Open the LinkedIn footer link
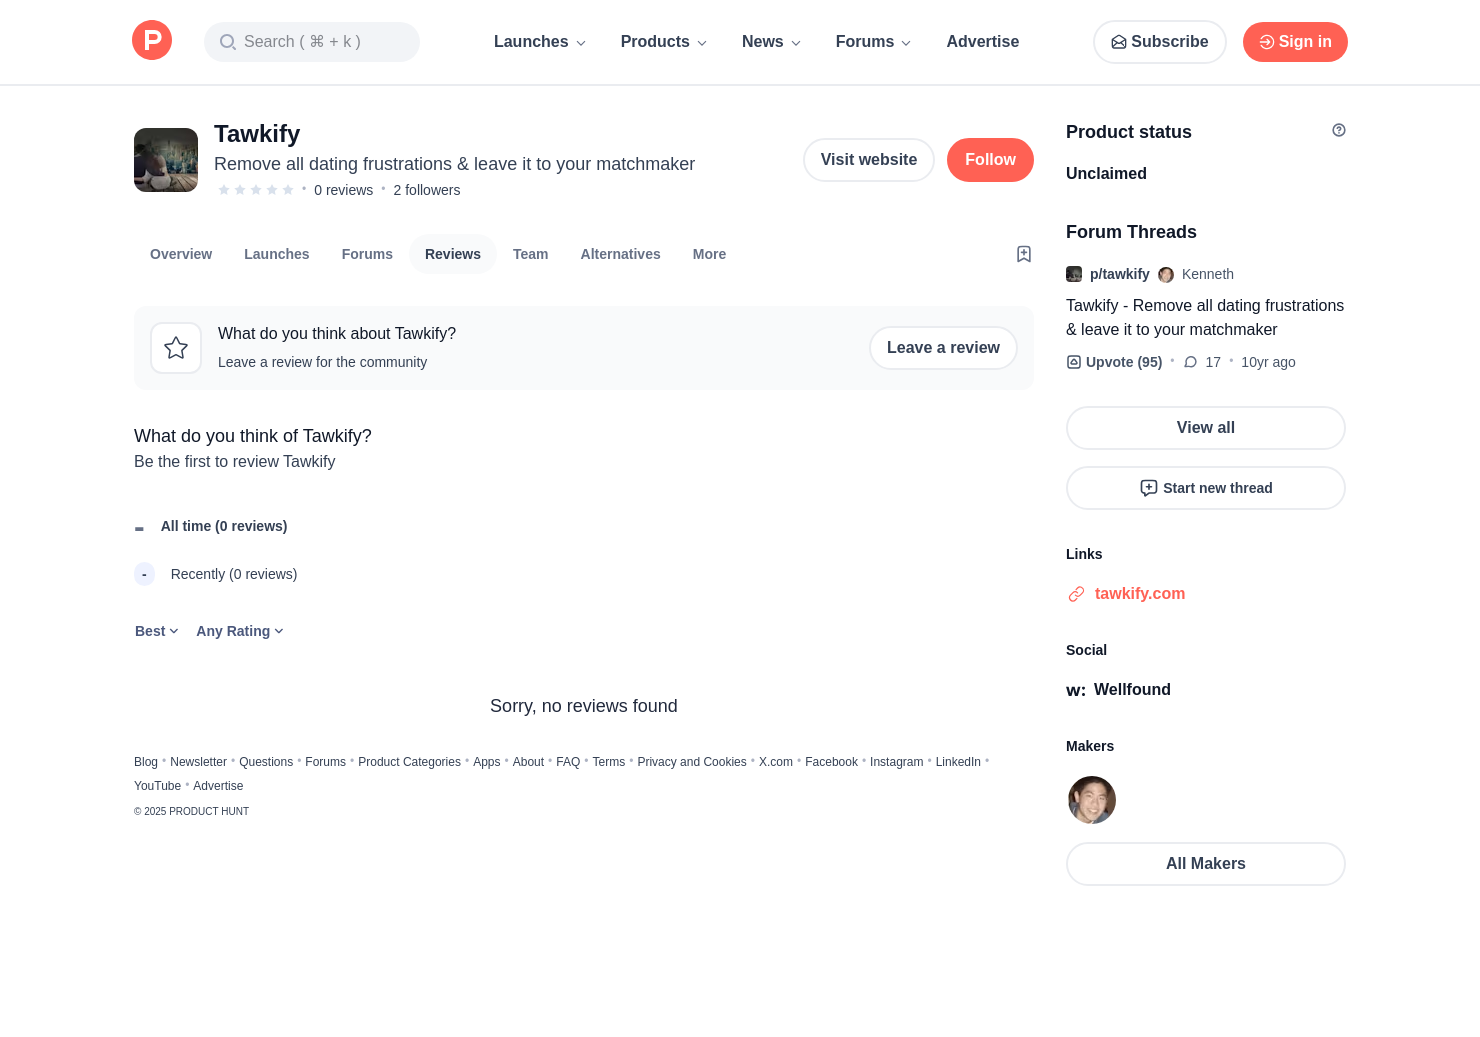The image size is (1480, 1037). click(x=958, y=762)
